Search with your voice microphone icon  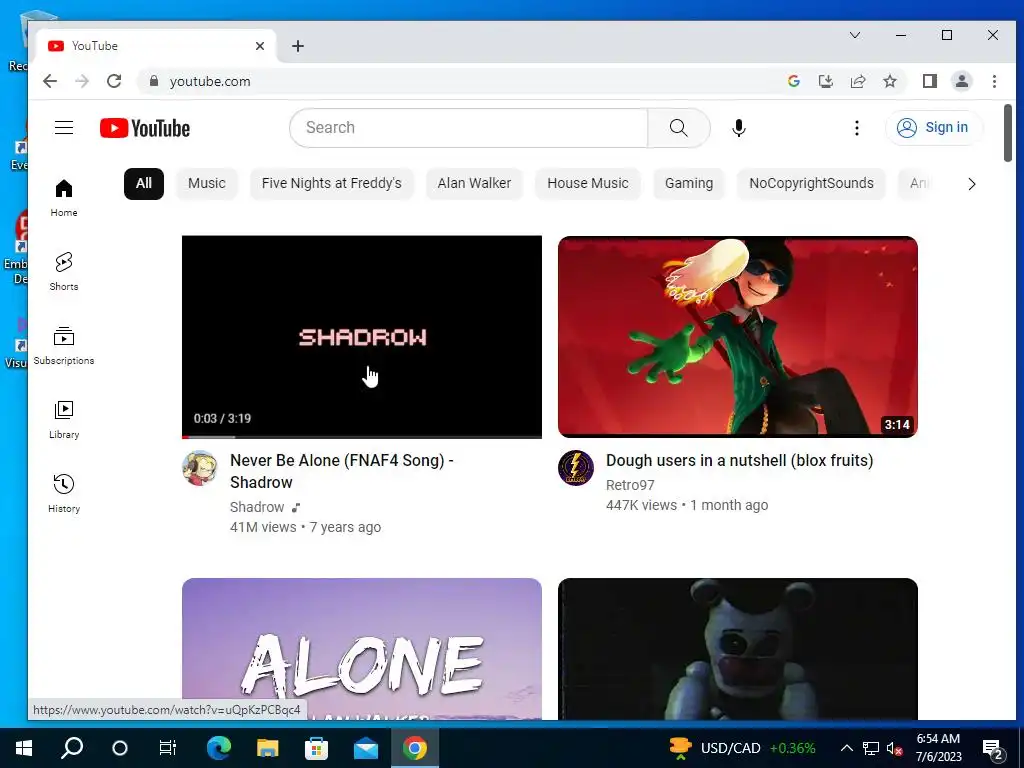739,128
